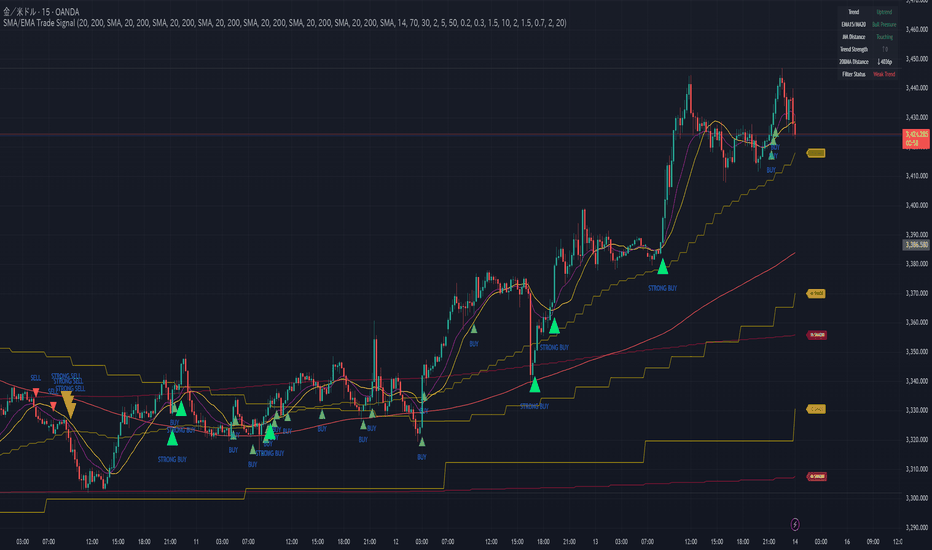Image resolution: width=932 pixels, height=550 pixels.
Task: Click the 3,400.000 price axis label
Action: coord(917,205)
